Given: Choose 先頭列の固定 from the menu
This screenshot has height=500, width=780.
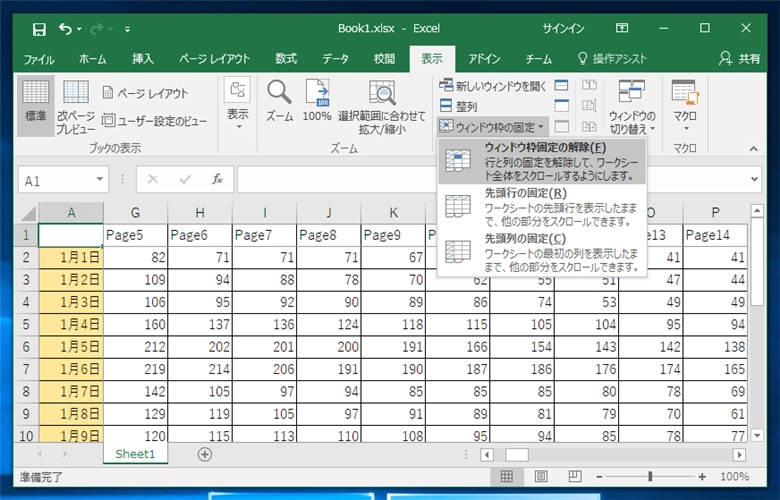Looking at the screenshot, I should click(542, 253).
